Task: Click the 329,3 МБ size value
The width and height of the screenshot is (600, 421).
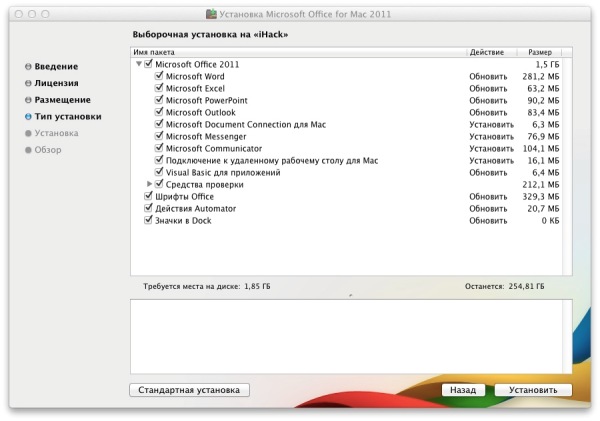Action: tap(541, 197)
